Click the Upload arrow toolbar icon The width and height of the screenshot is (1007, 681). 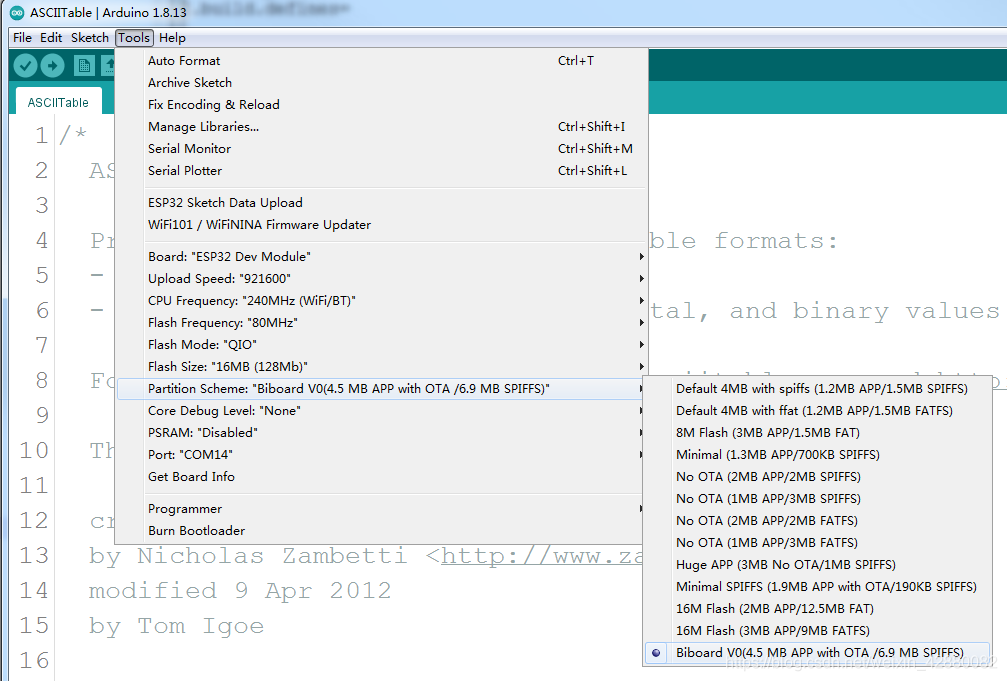[x=53, y=65]
